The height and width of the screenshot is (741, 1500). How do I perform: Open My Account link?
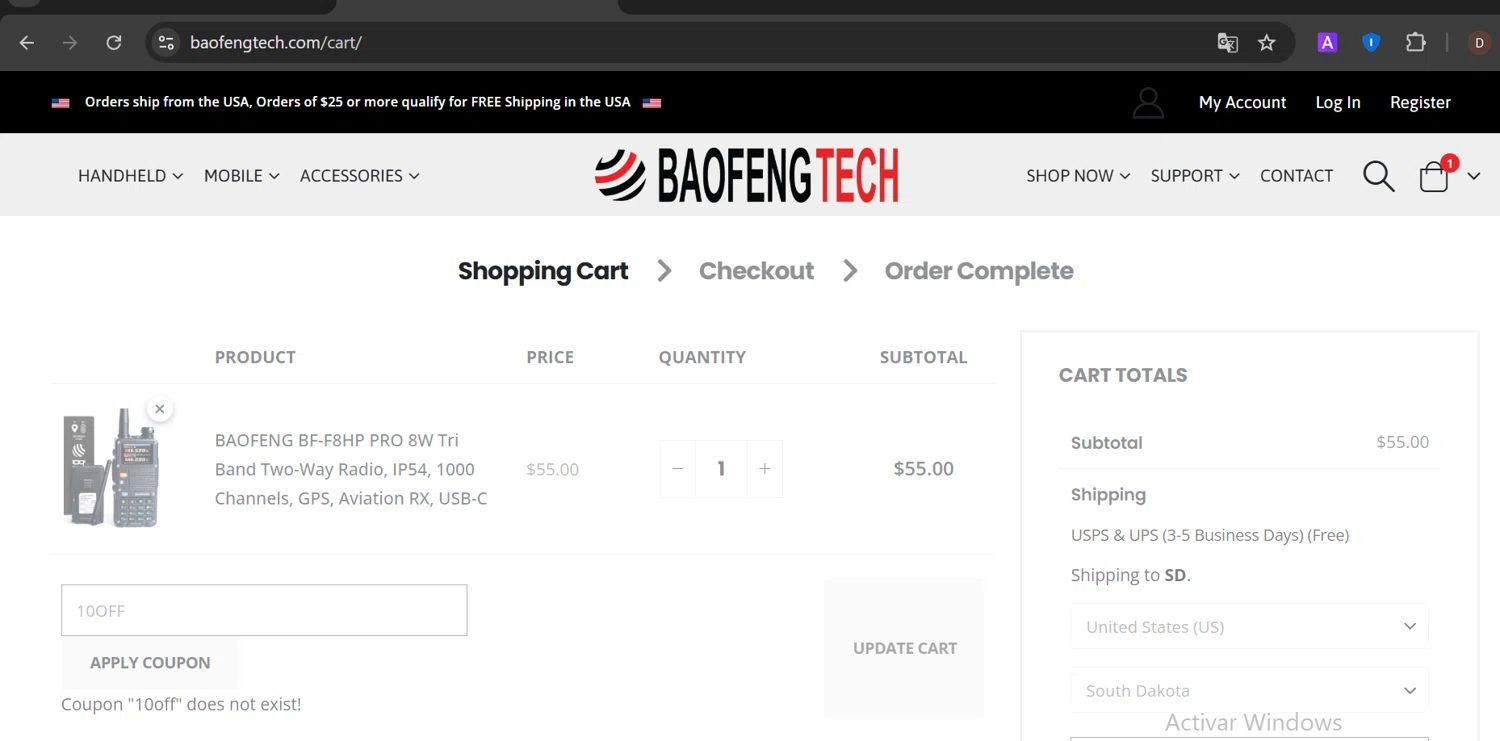(x=1242, y=102)
